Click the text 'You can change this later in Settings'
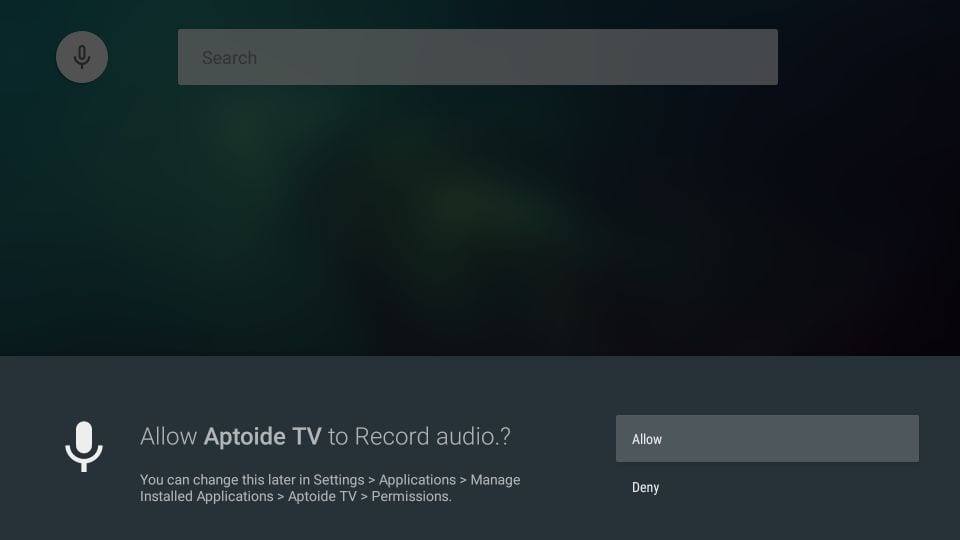Image resolution: width=960 pixels, height=540 pixels. pyautogui.click(x=252, y=479)
